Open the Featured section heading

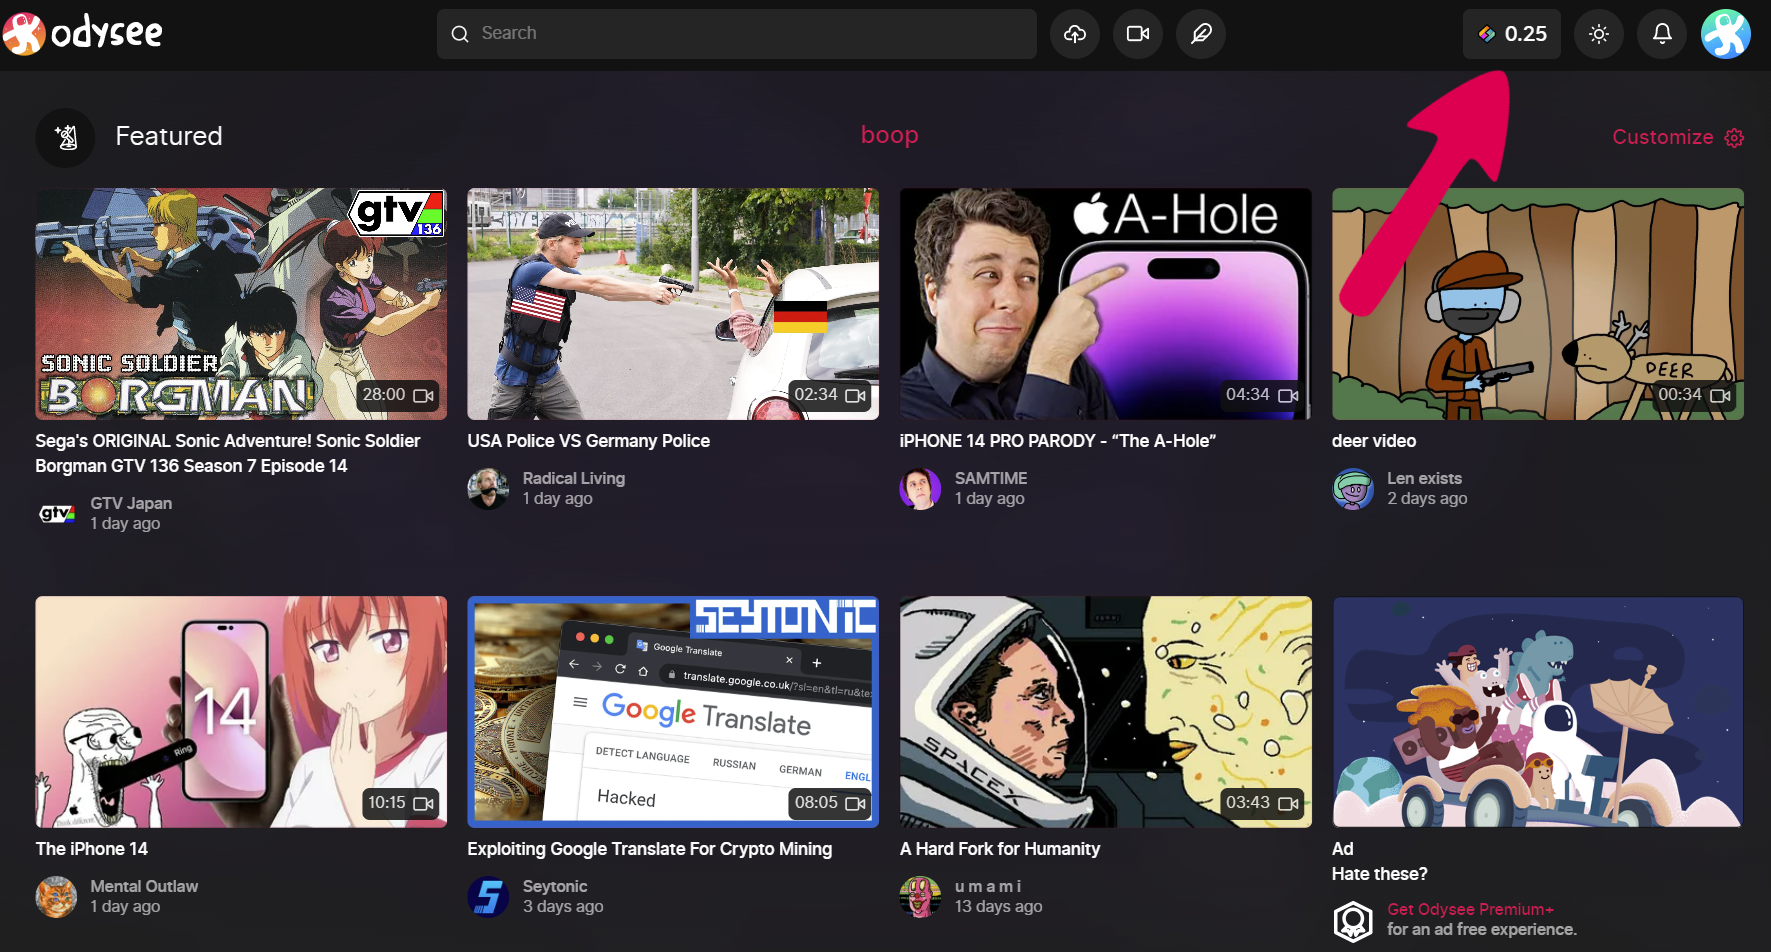(169, 136)
